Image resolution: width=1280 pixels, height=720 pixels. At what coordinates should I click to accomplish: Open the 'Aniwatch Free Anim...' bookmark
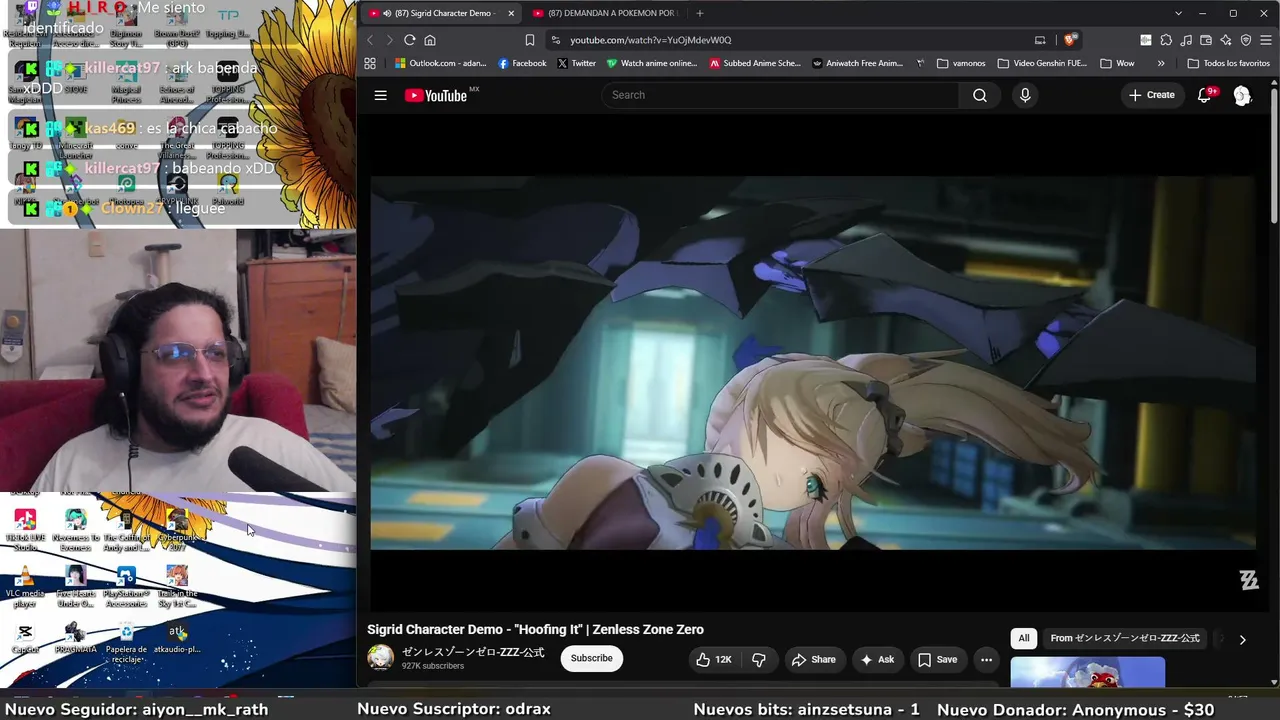pos(858,63)
